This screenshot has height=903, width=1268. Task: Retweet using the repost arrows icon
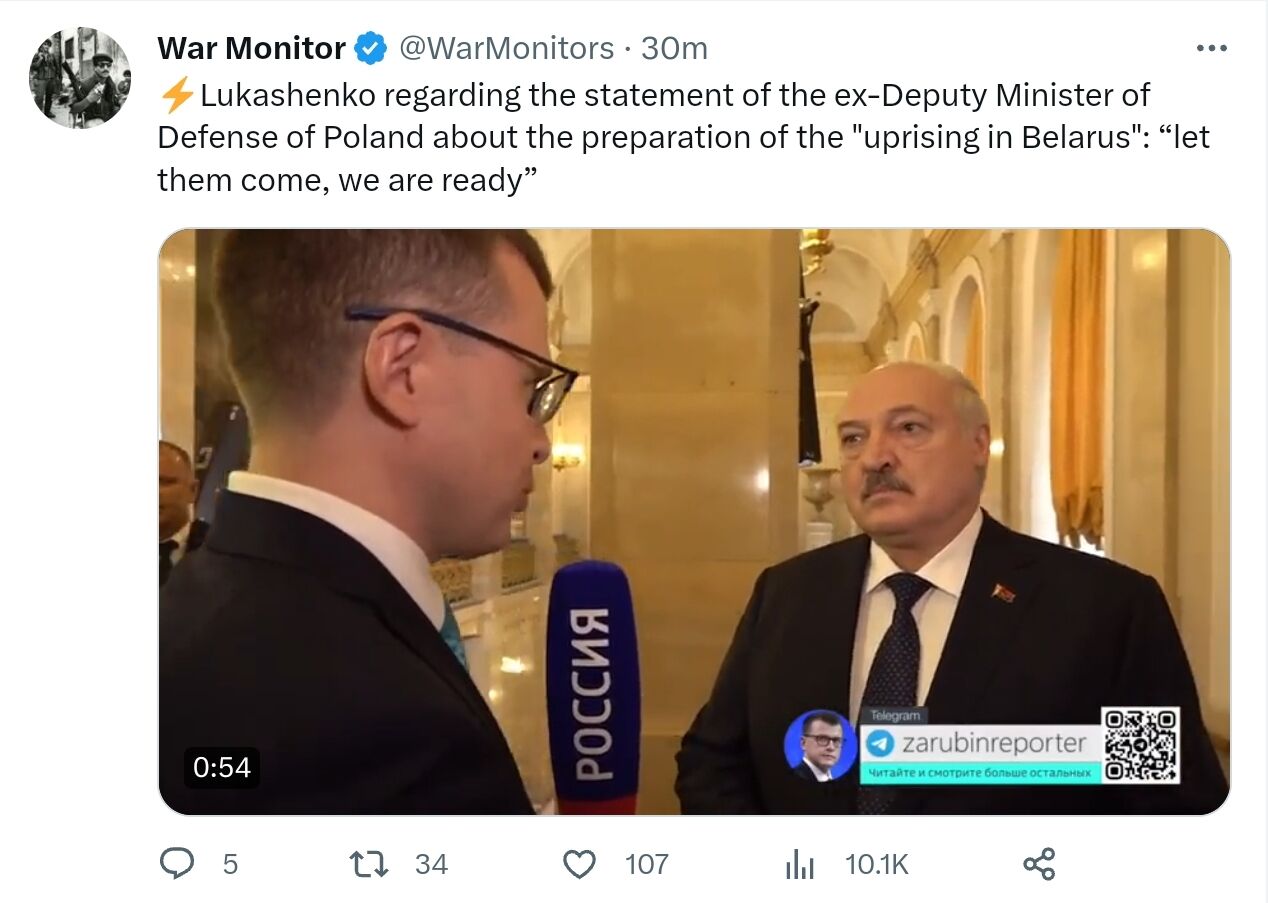[368, 863]
